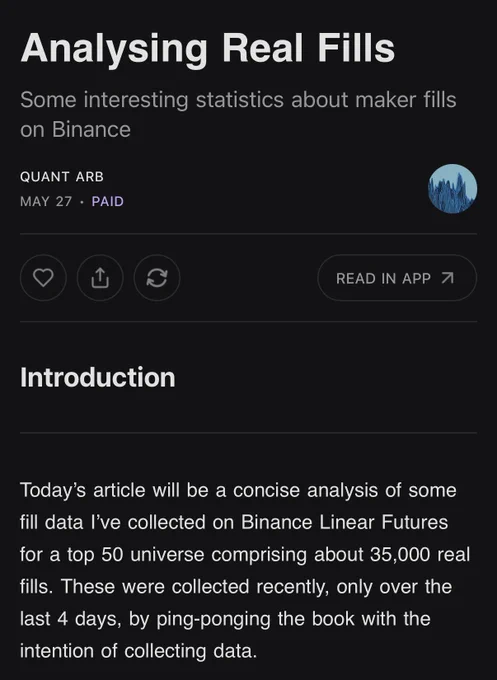This screenshot has height=680, width=497.
Task: Click the subtitle about maker fills on Binance
Action: pos(238,114)
